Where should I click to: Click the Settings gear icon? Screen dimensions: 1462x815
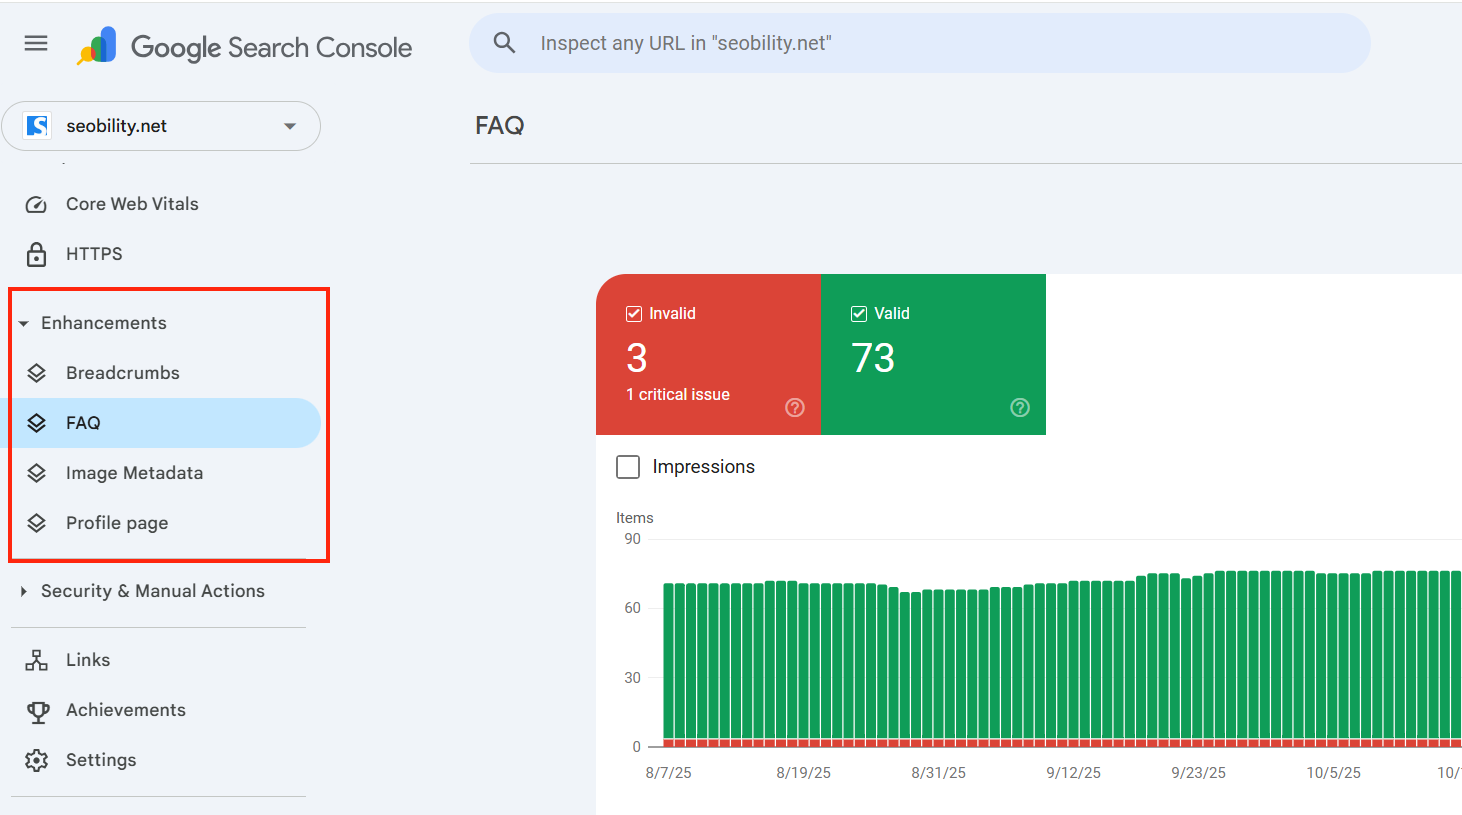tap(36, 759)
